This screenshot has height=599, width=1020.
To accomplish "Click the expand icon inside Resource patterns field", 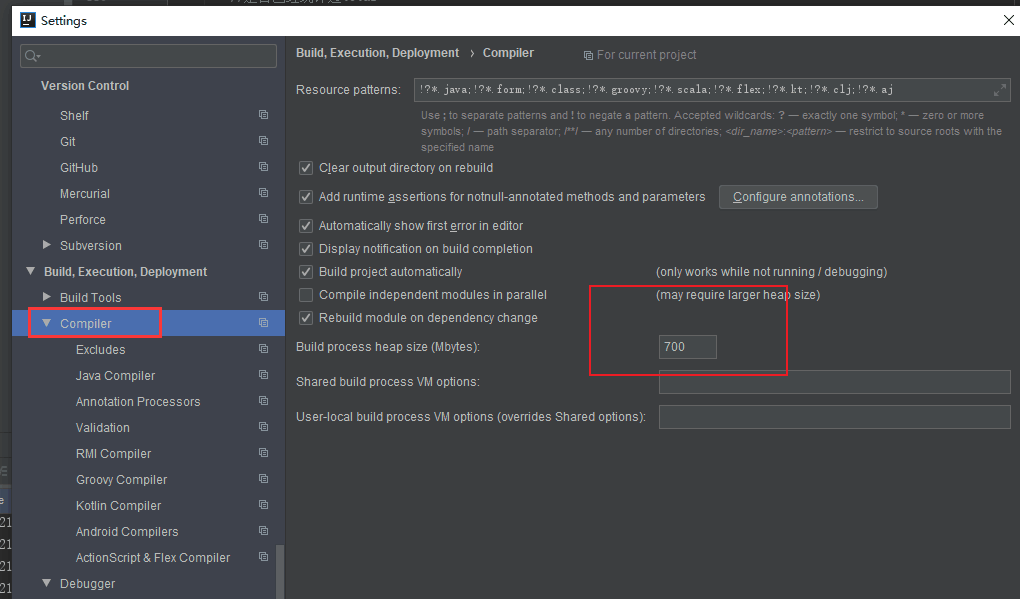I will point(999,89).
